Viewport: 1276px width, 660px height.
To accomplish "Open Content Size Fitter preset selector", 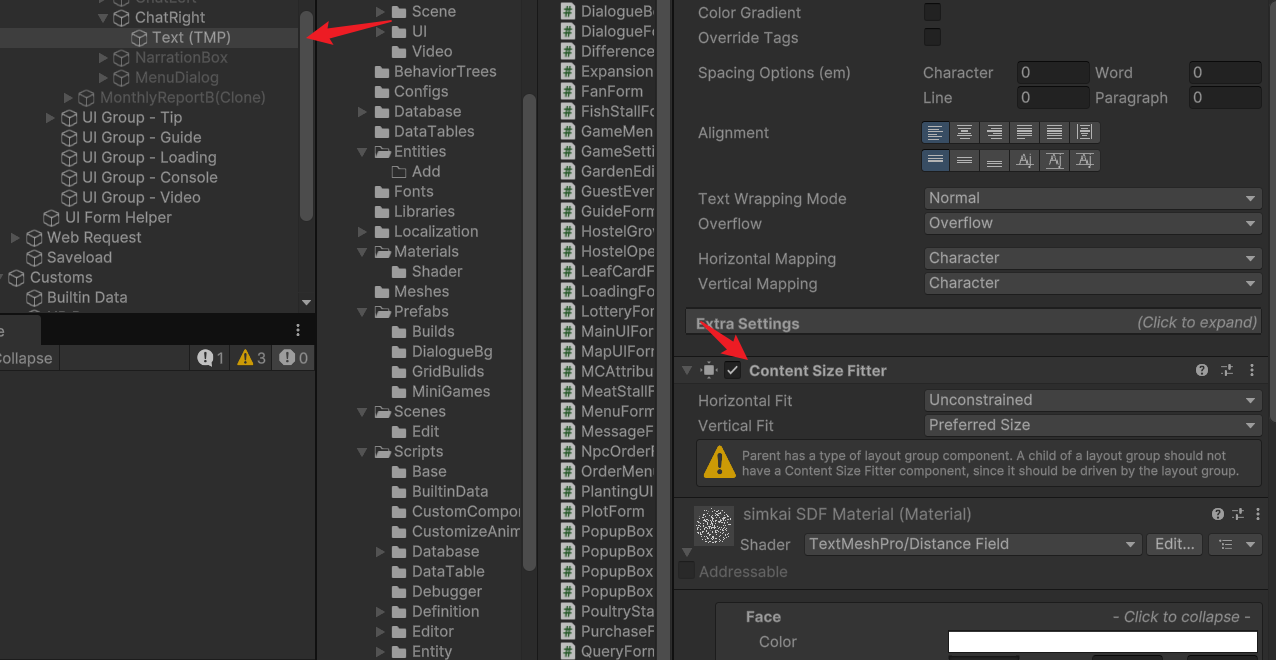I will click(1227, 370).
